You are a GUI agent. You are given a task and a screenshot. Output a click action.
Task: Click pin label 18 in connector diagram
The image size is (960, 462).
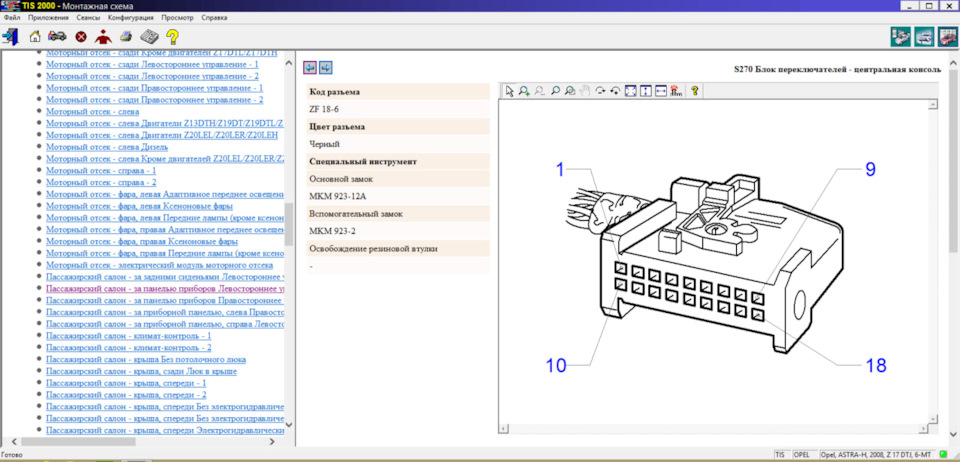pyautogui.click(x=876, y=365)
